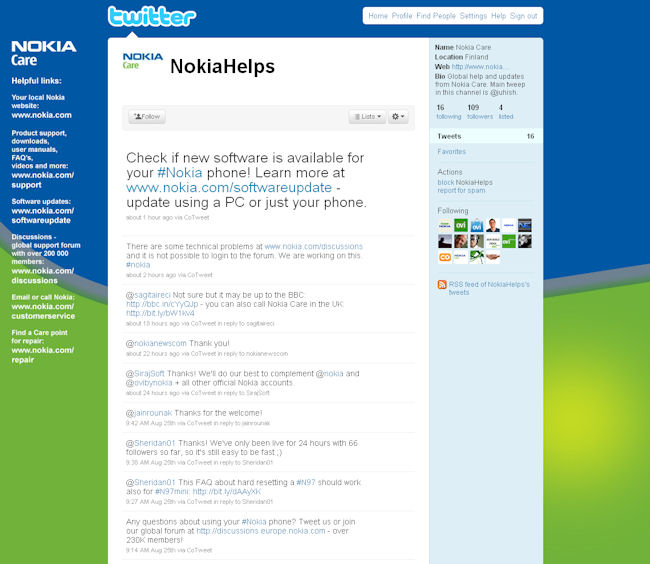Image resolution: width=650 pixels, height=564 pixels.
Task: Open the dark blue-lettered logo avatar
Action: (x=525, y=225)
